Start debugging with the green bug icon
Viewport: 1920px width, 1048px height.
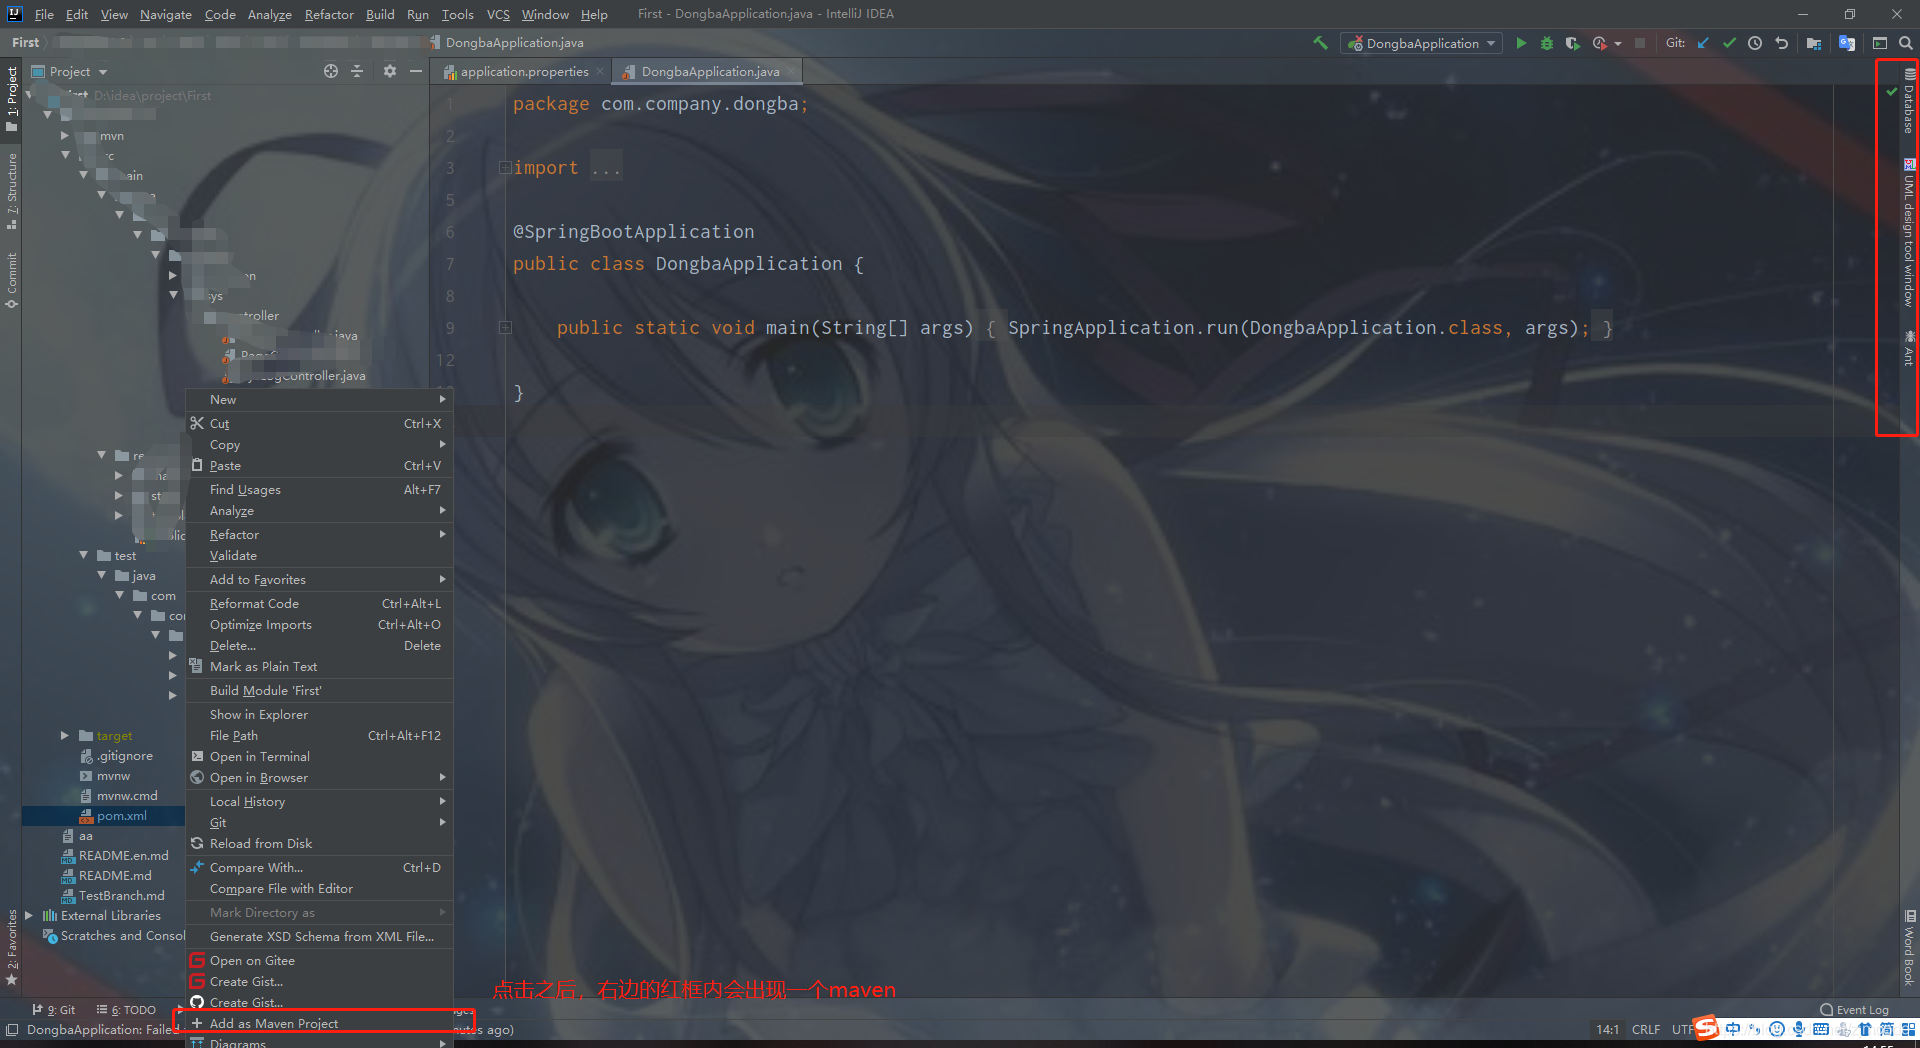(x=1547, y=43)
